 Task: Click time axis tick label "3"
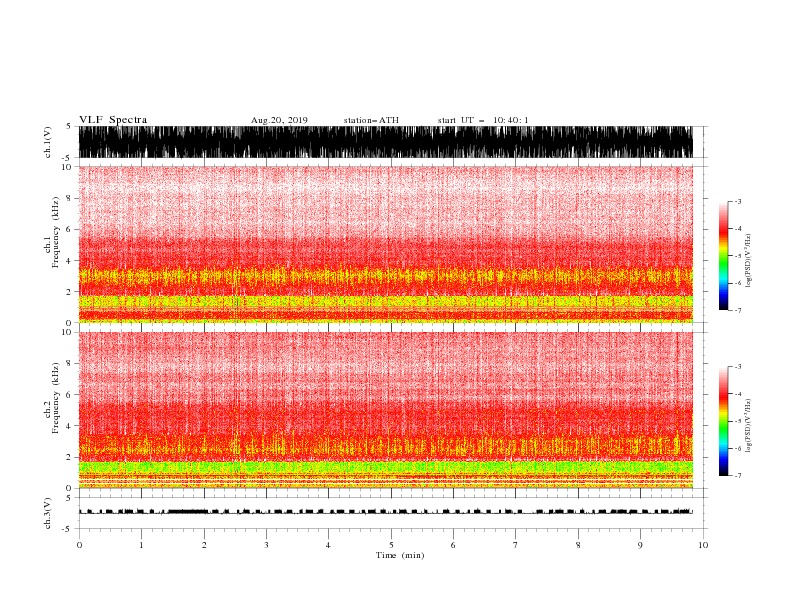pos(266,545)
